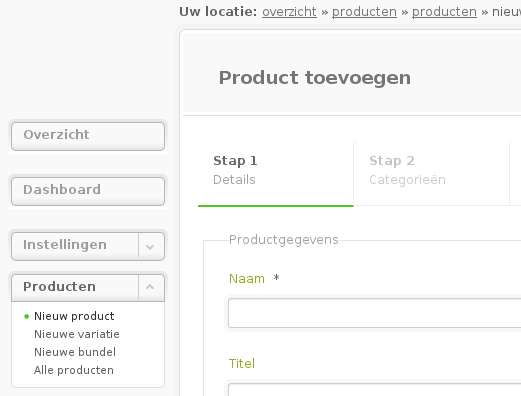Screen dimensions: 521x396
Task: Switch to Stap 2 Categorieën tab
Action: click(431, 173)
